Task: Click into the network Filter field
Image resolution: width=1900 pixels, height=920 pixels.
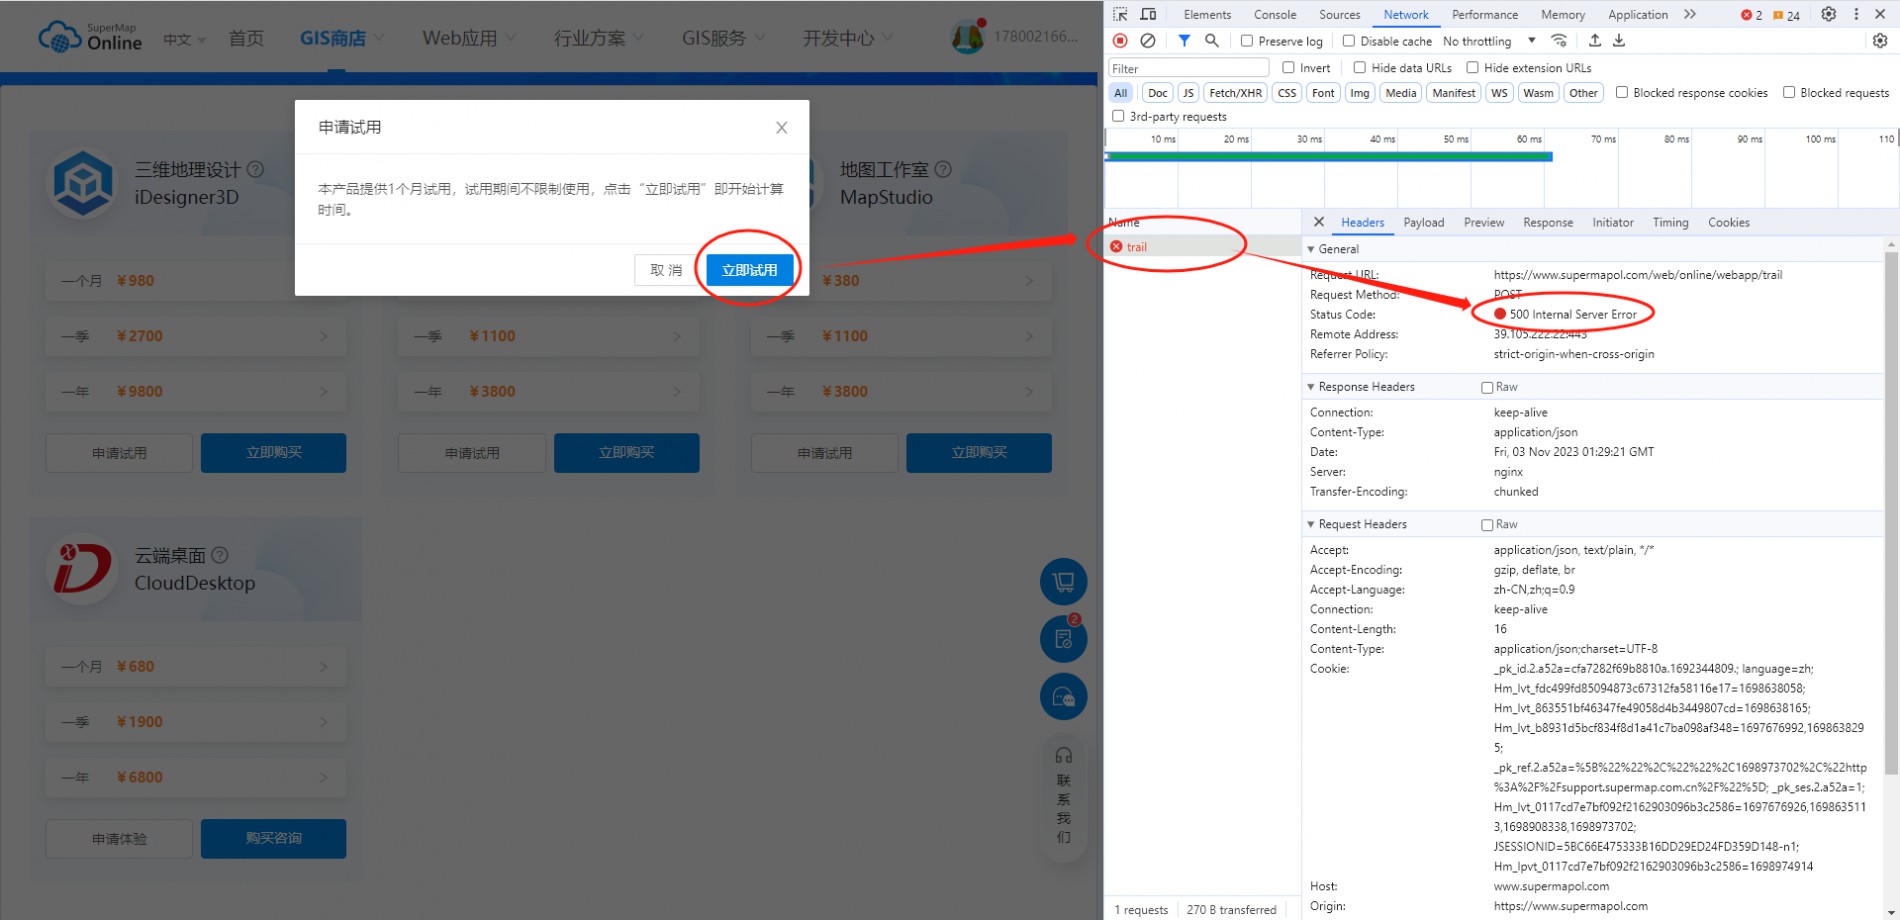Action: point(1188,68)
